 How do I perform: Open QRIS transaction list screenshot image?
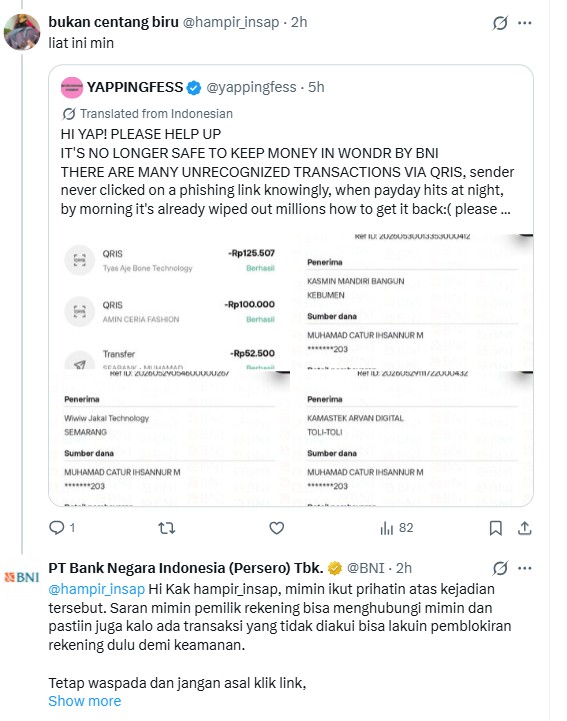click(170, 302)
